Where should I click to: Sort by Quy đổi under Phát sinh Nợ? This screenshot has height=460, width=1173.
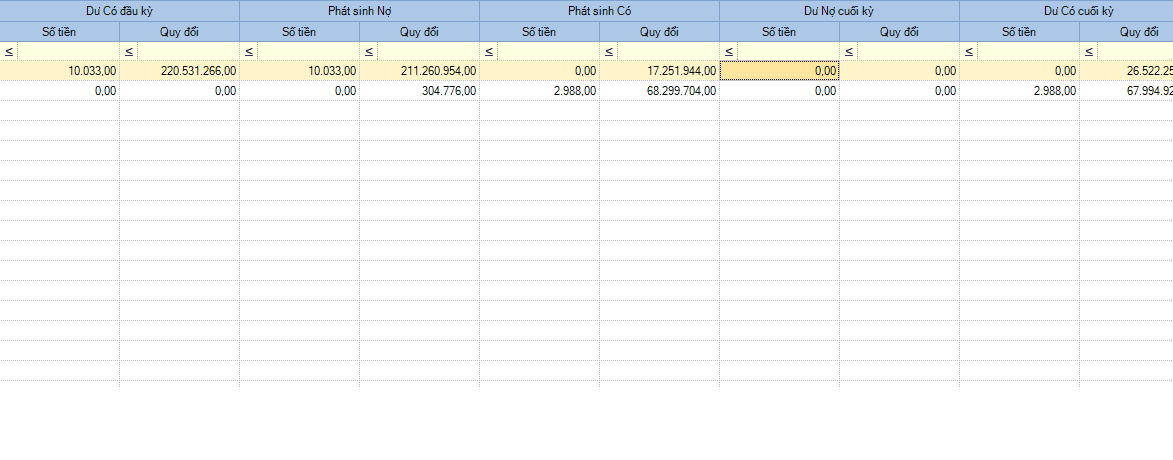[420, 31]
